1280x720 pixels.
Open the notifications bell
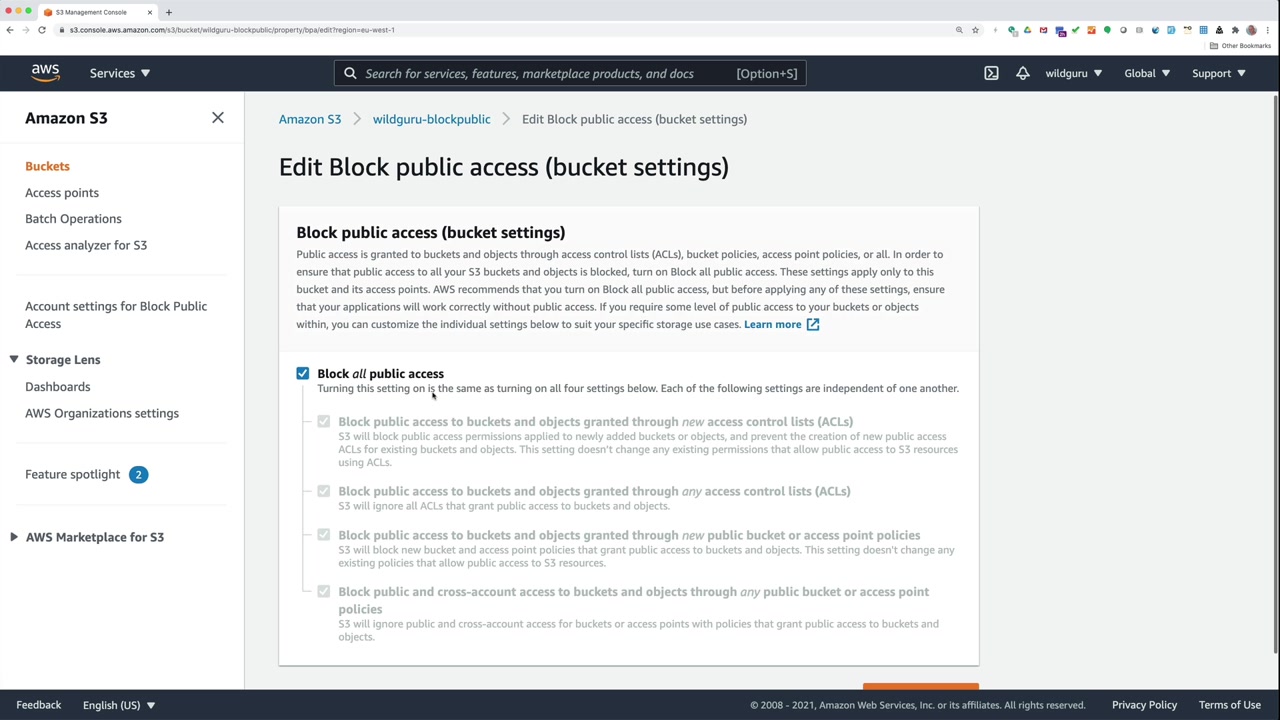coord(1022,73)
